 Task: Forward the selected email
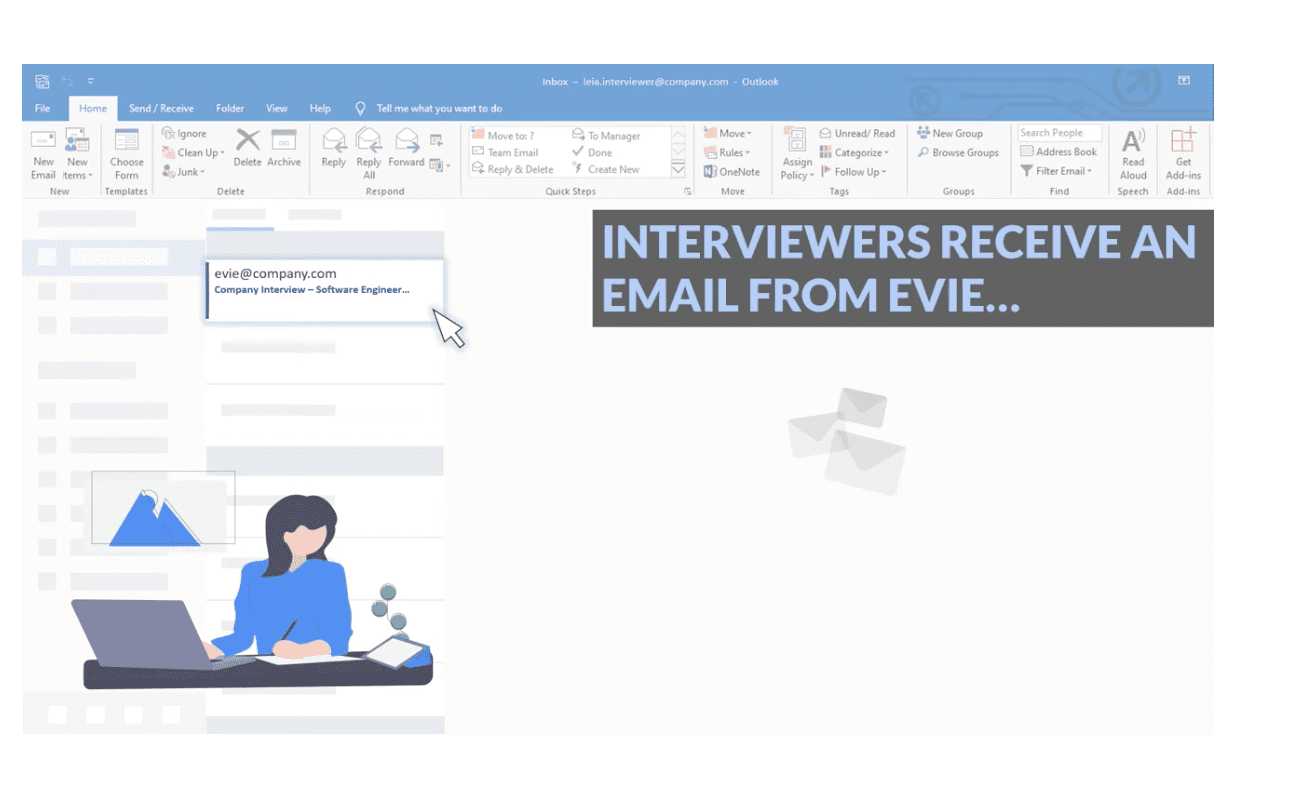tap(406, 148)
